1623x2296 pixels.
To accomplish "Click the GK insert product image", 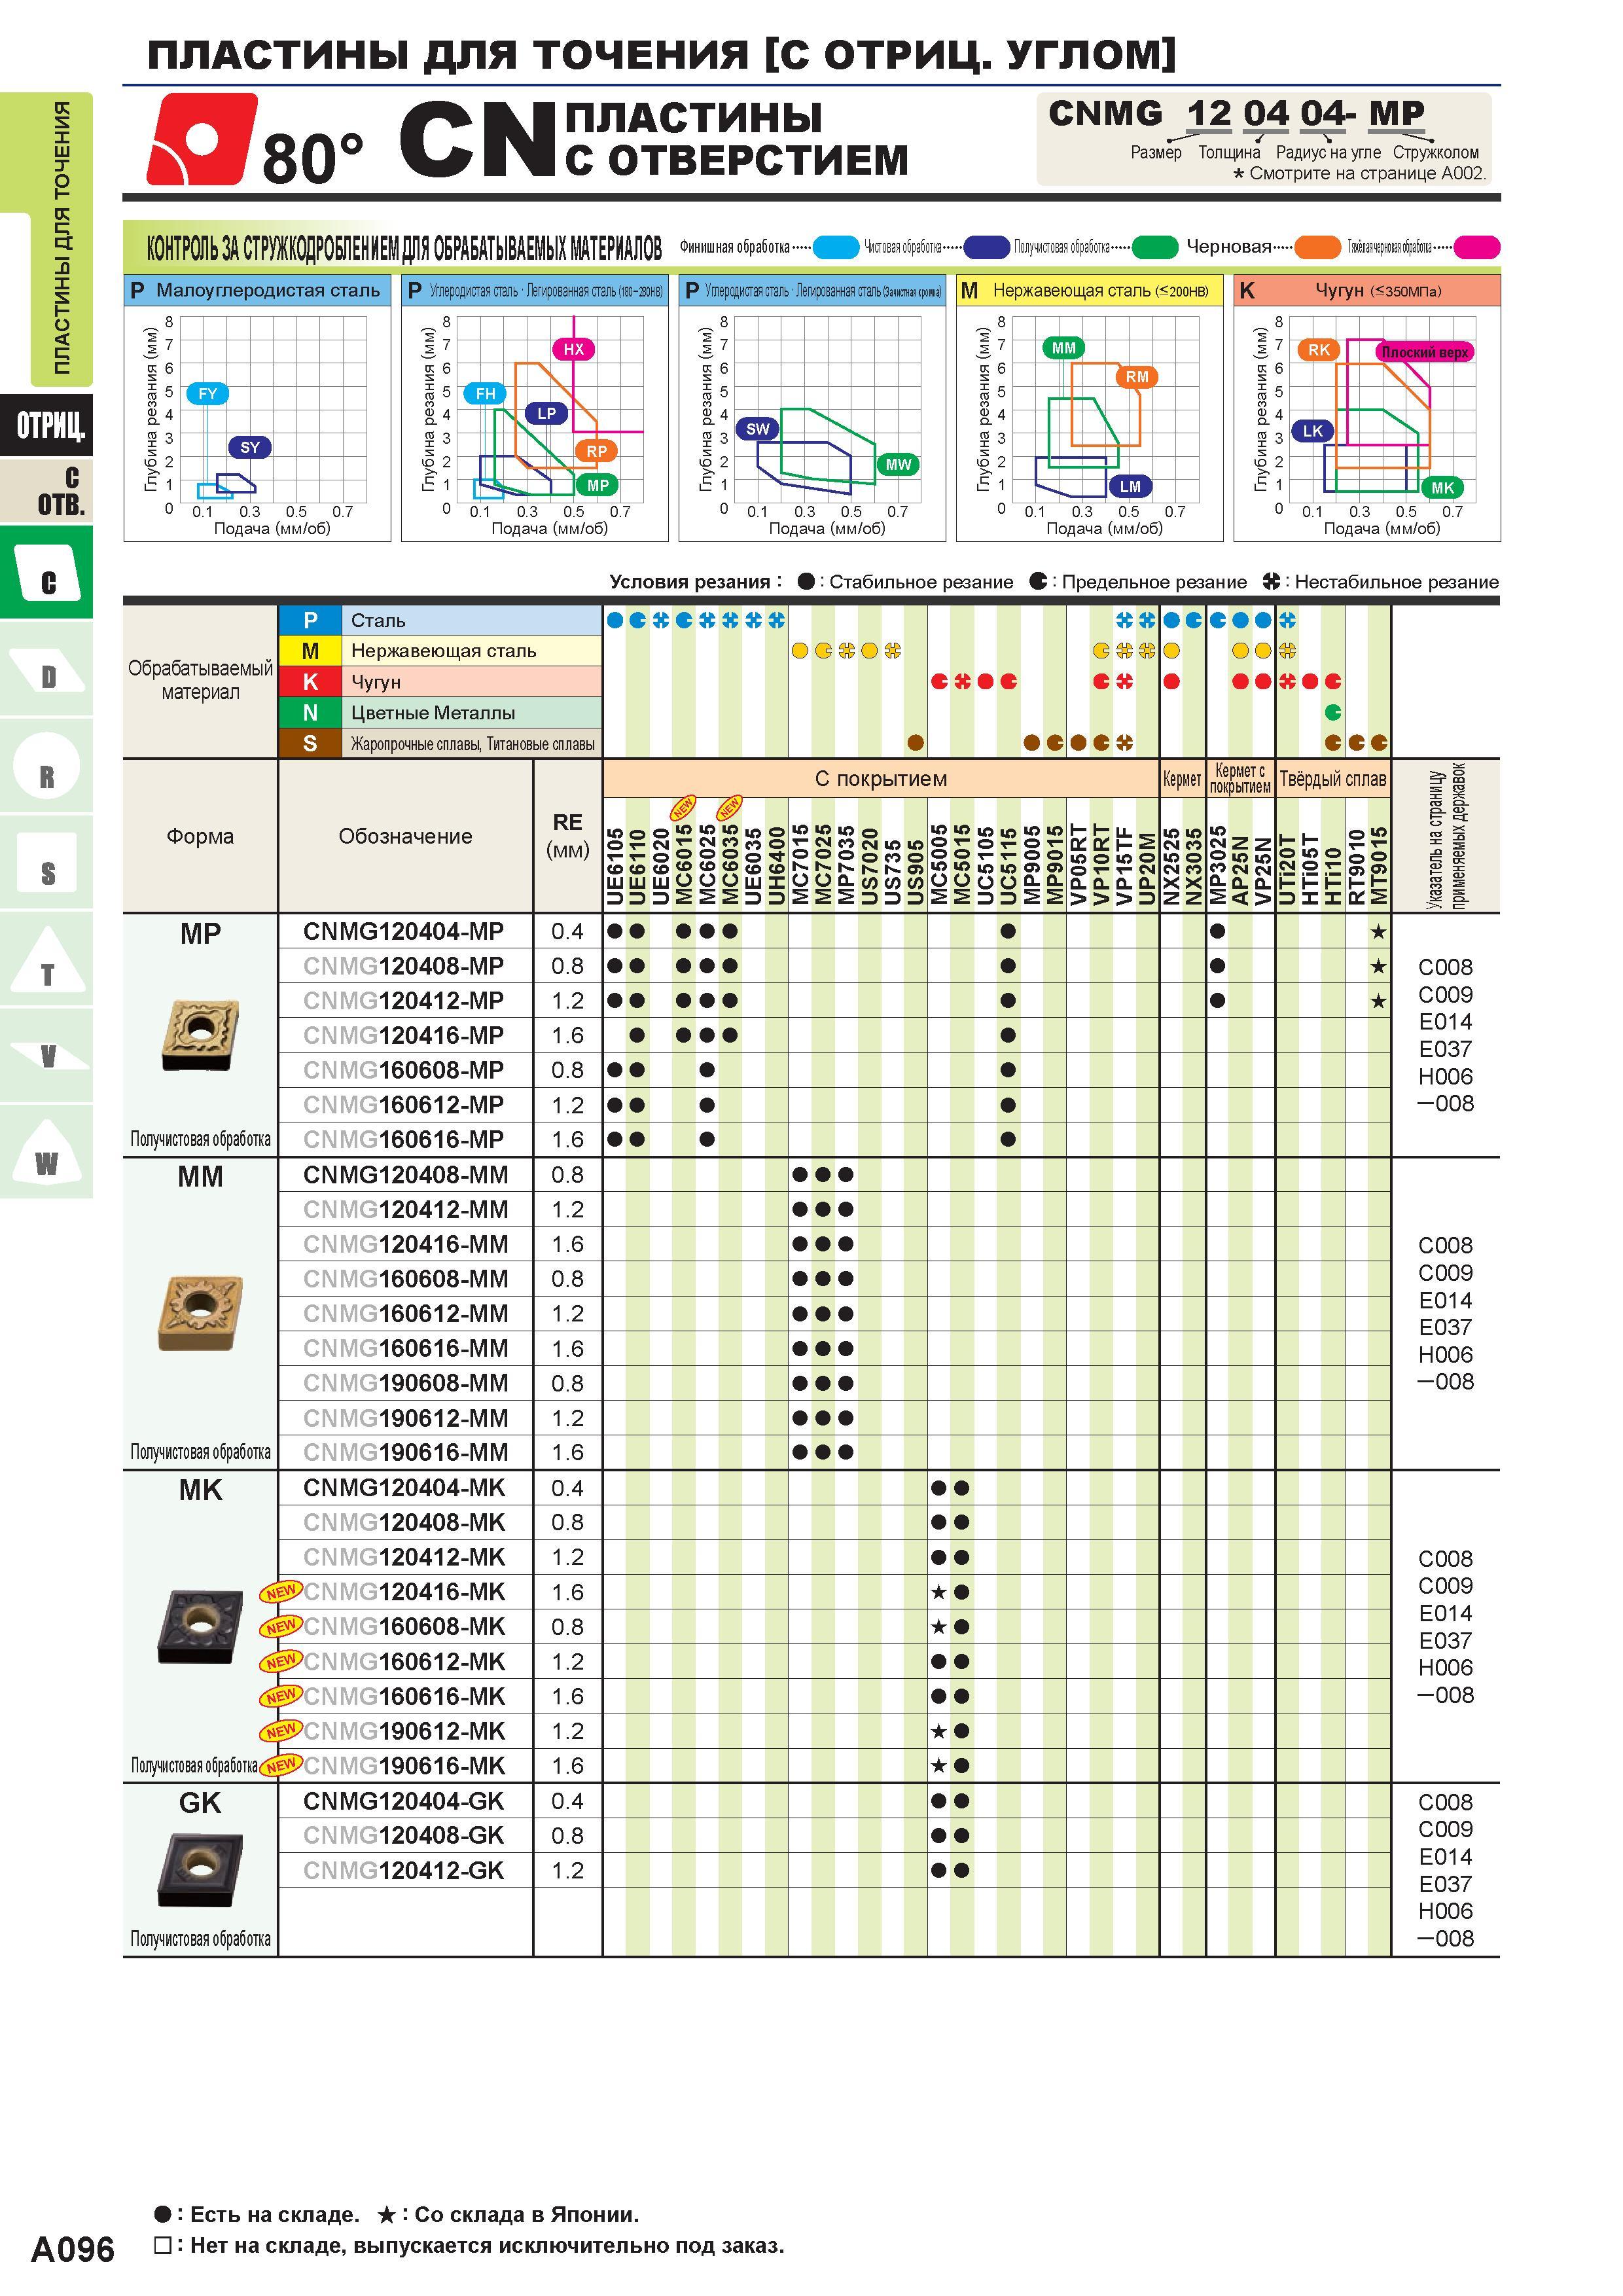I will click(x=200, y=1870).
